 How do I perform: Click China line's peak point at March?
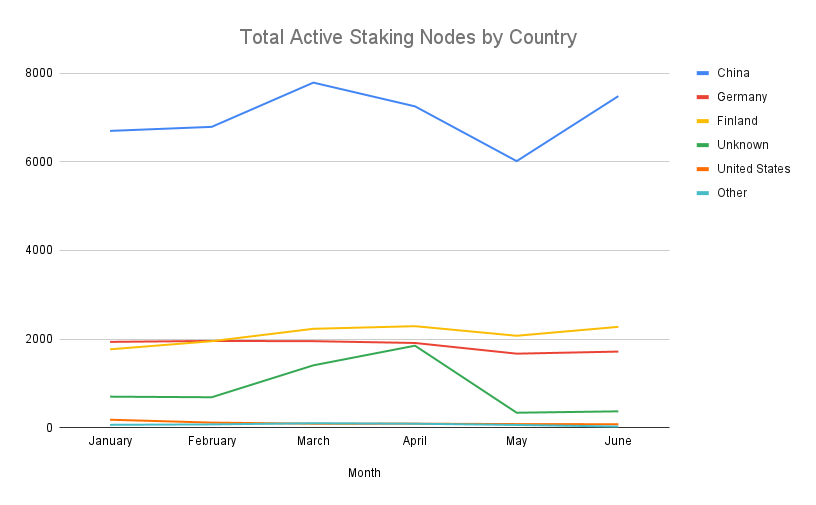coord(313,83)
